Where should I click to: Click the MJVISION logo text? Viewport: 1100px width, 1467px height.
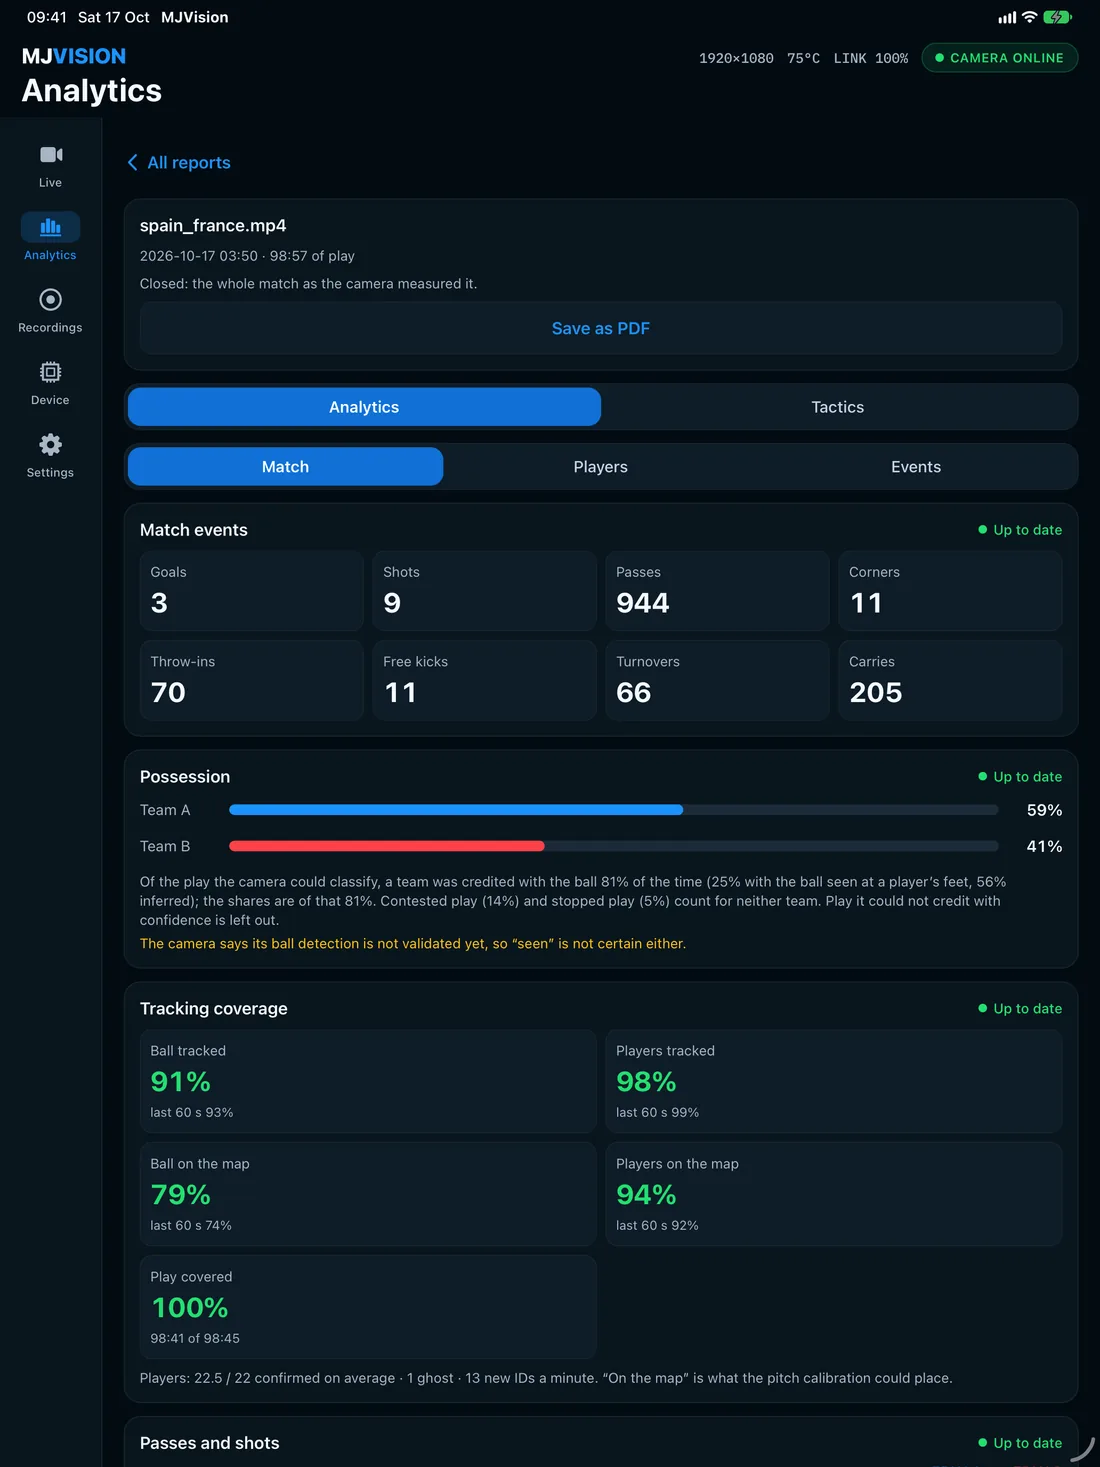point(74,56)
